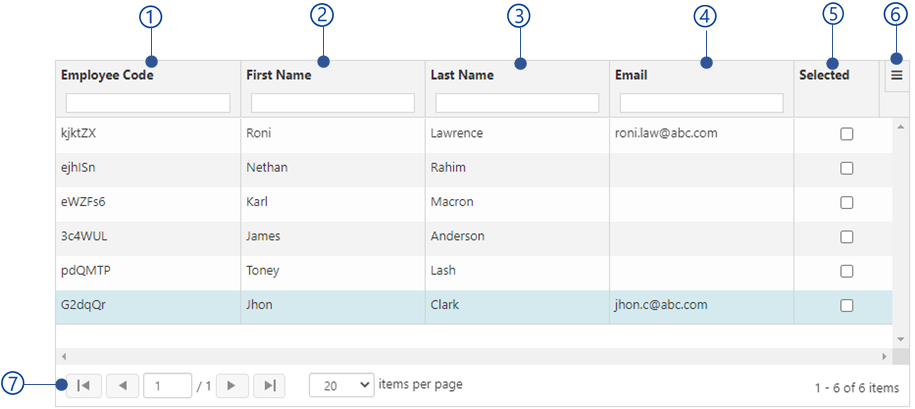Screen dimensions: 915x409
Task: Select the checkbox in Jhon Clark's row
Action: click(x=846, y=305)
